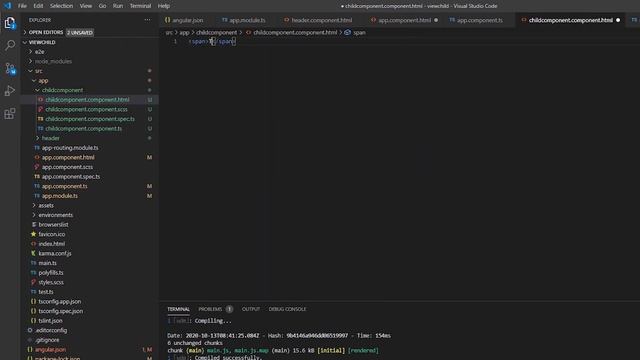Image resolution: width=640 pixels, height=360 pixels.
Task: Open the Explorer view in activity bar
Action: [10, 23]
